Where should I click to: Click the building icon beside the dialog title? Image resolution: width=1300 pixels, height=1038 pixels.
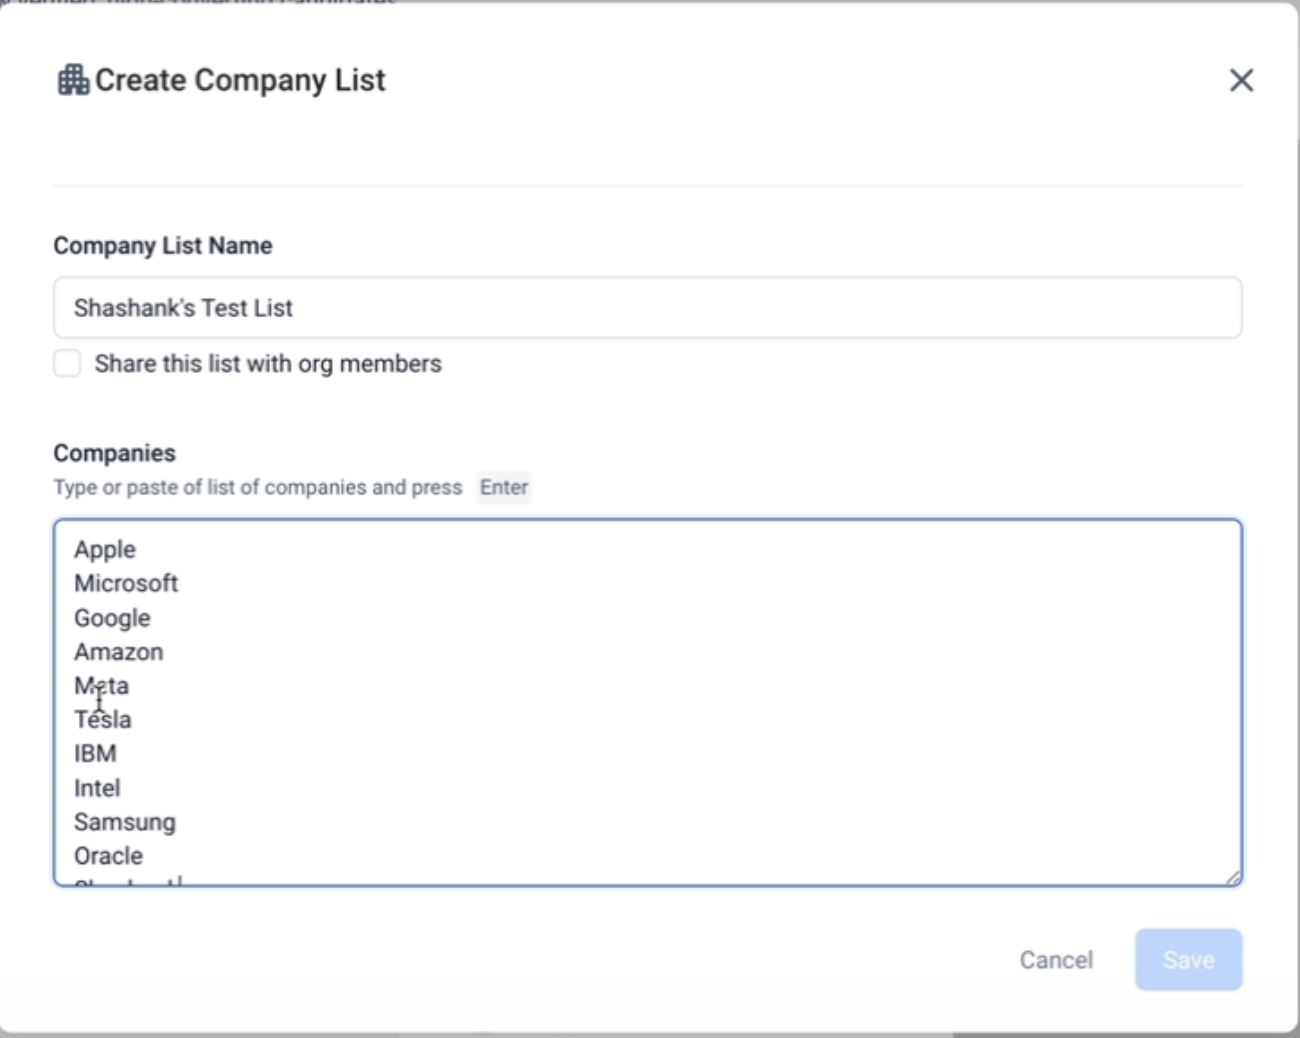click(73, 80)
